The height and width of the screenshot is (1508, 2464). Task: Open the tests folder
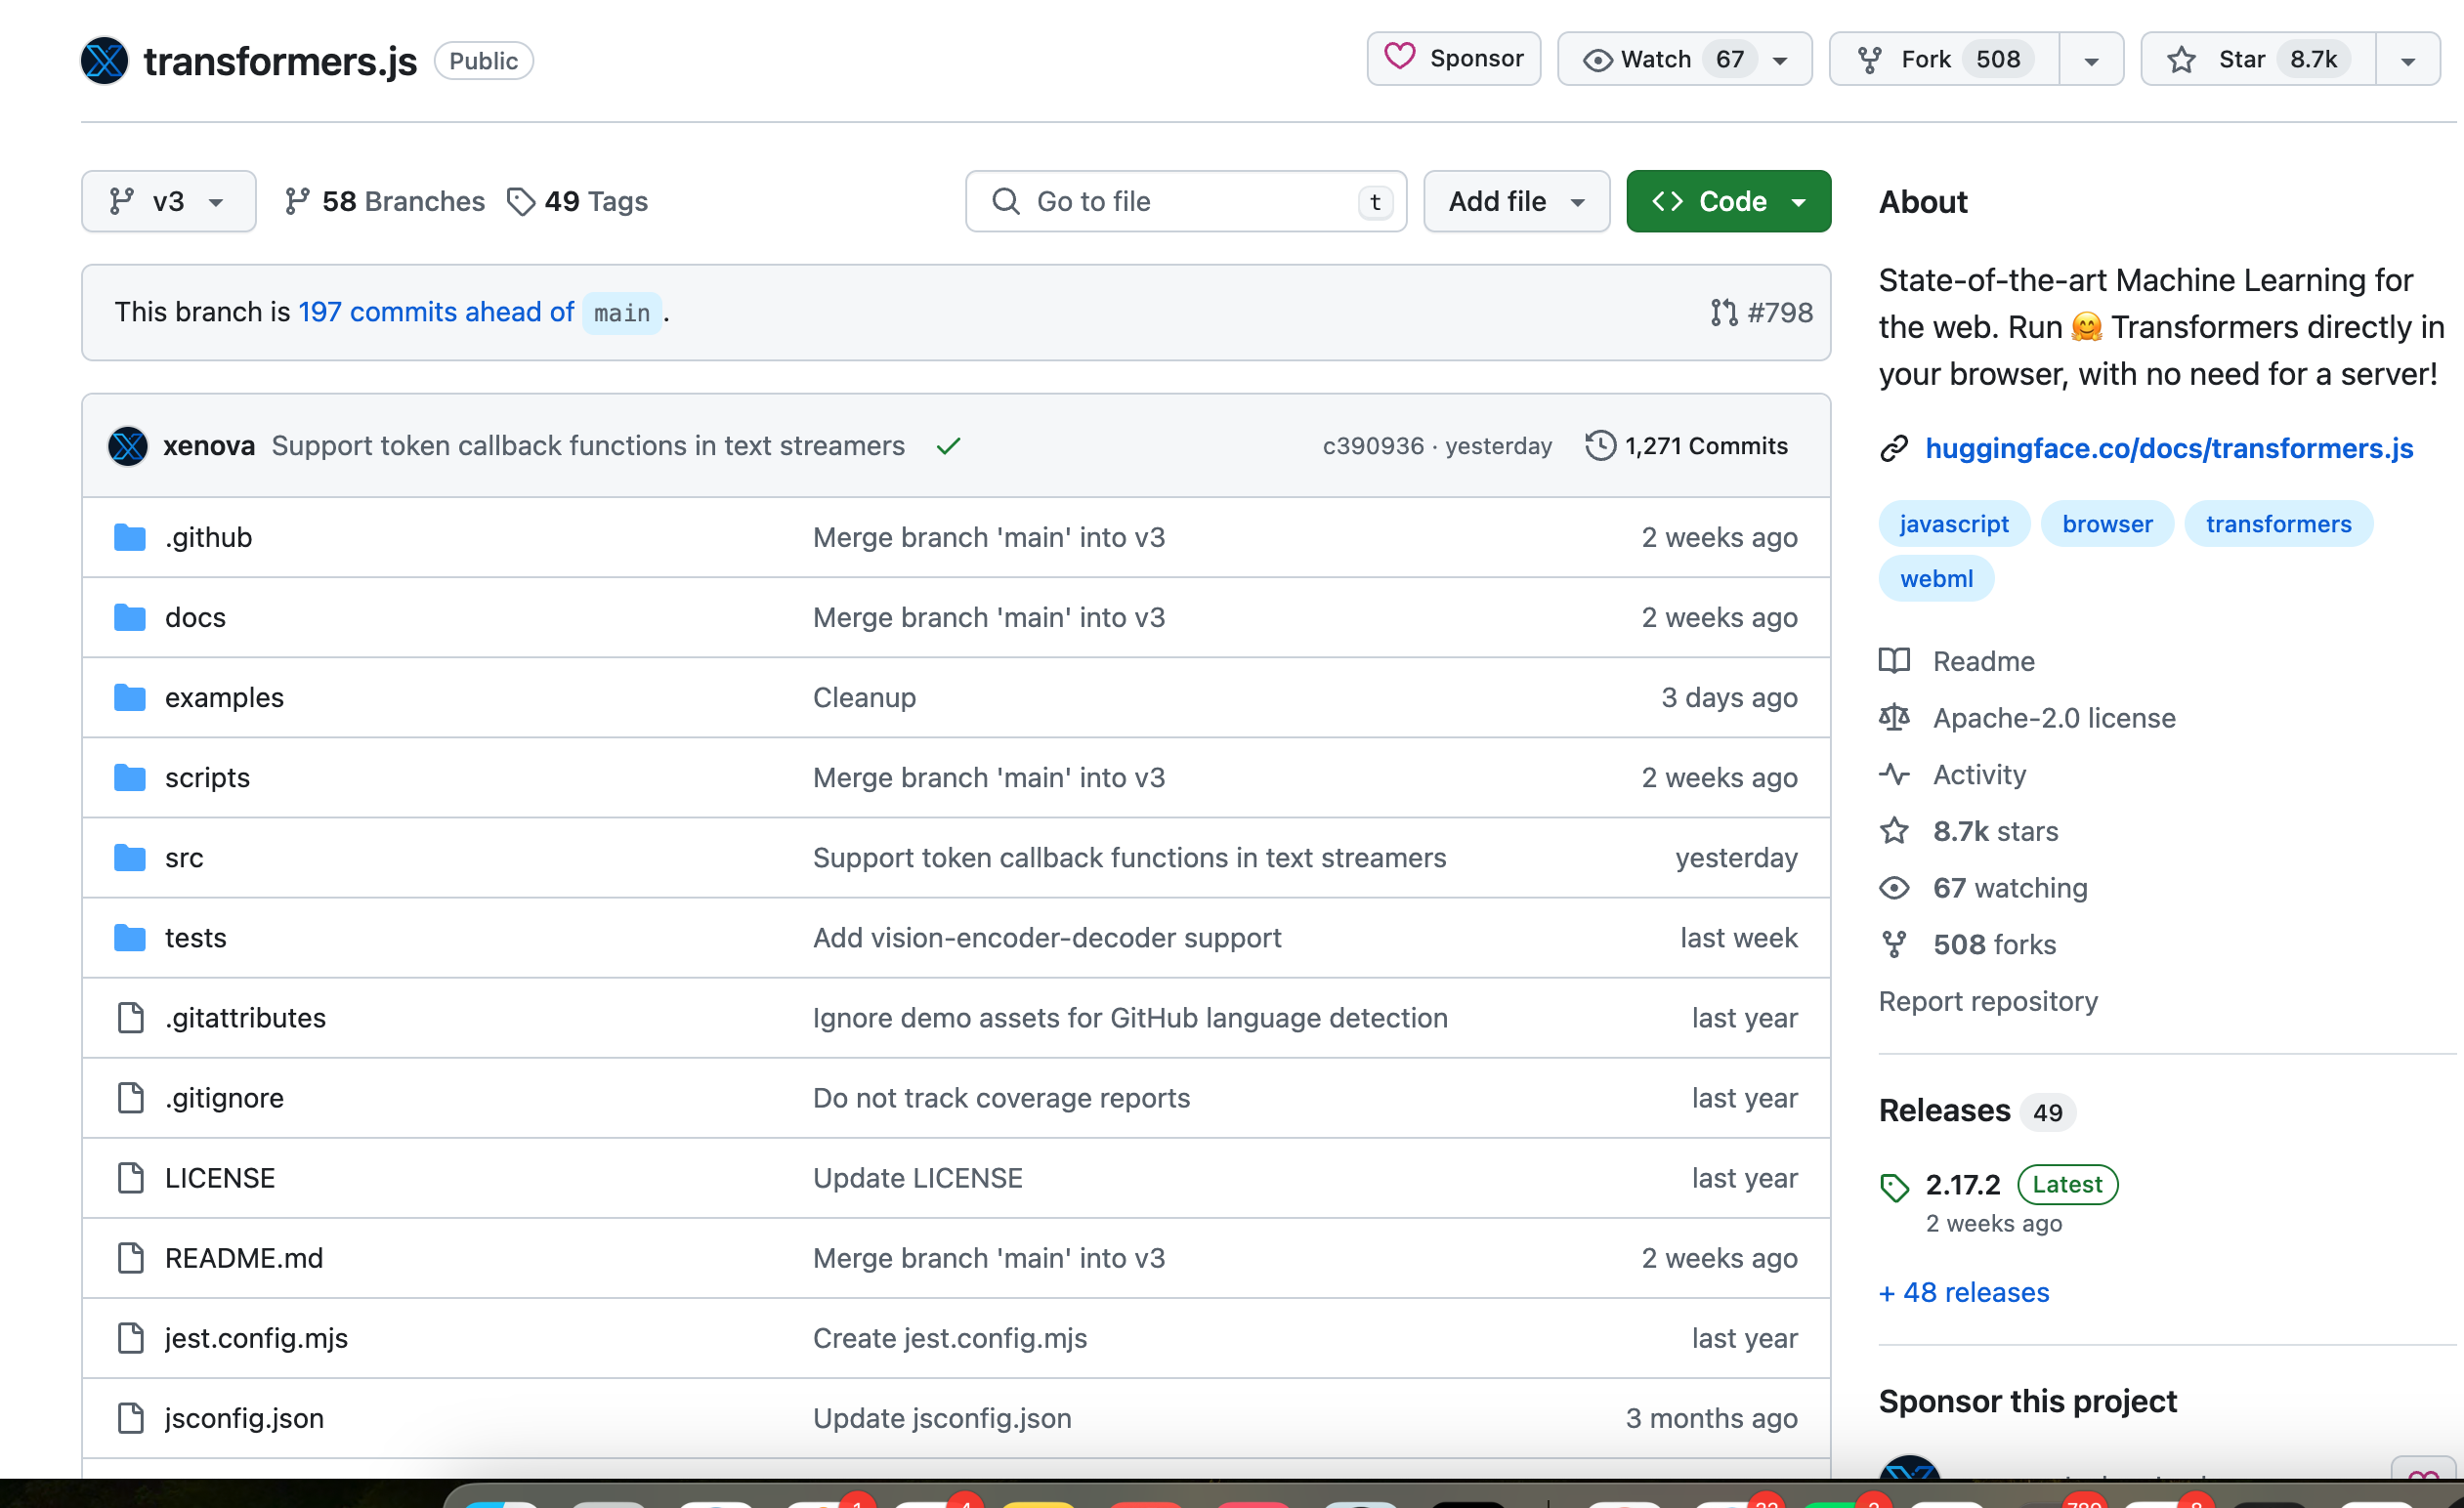195,937
